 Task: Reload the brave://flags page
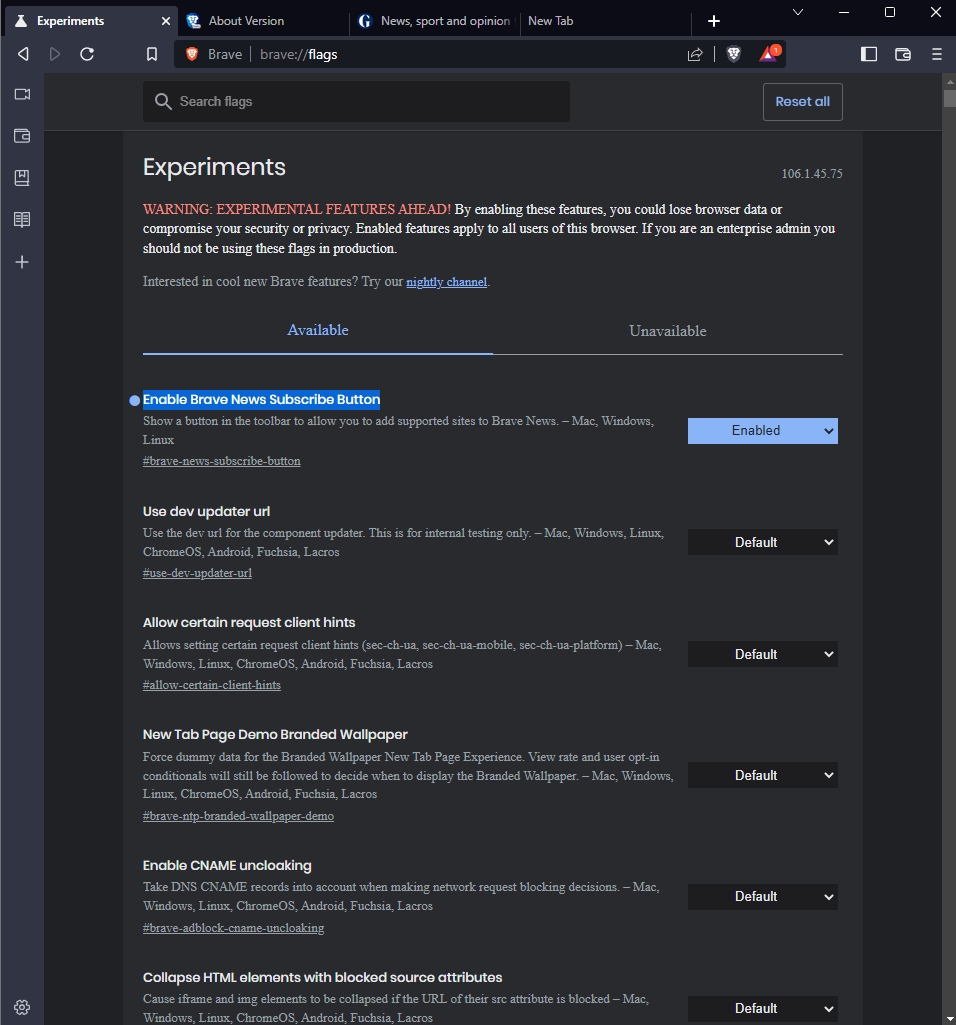click(87, 54)
